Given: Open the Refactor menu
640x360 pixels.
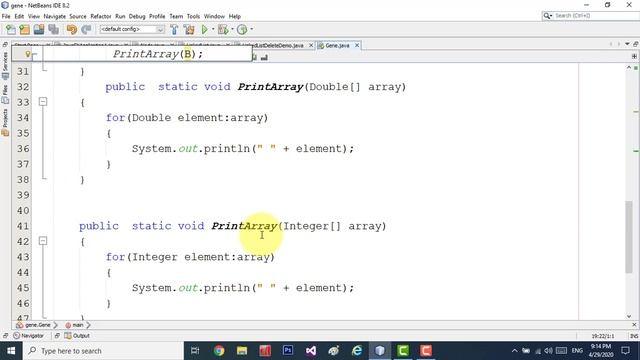Looking at the screenshot, I should click(101, 16).
